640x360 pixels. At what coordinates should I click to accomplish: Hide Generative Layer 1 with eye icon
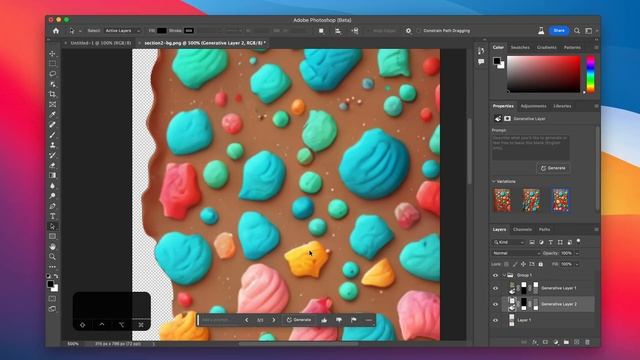click(496, 288)
